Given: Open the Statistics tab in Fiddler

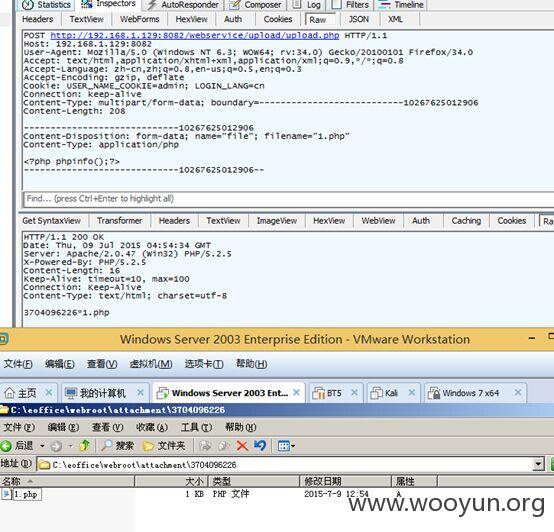Looking at the screenshot, I should point(46,5).
